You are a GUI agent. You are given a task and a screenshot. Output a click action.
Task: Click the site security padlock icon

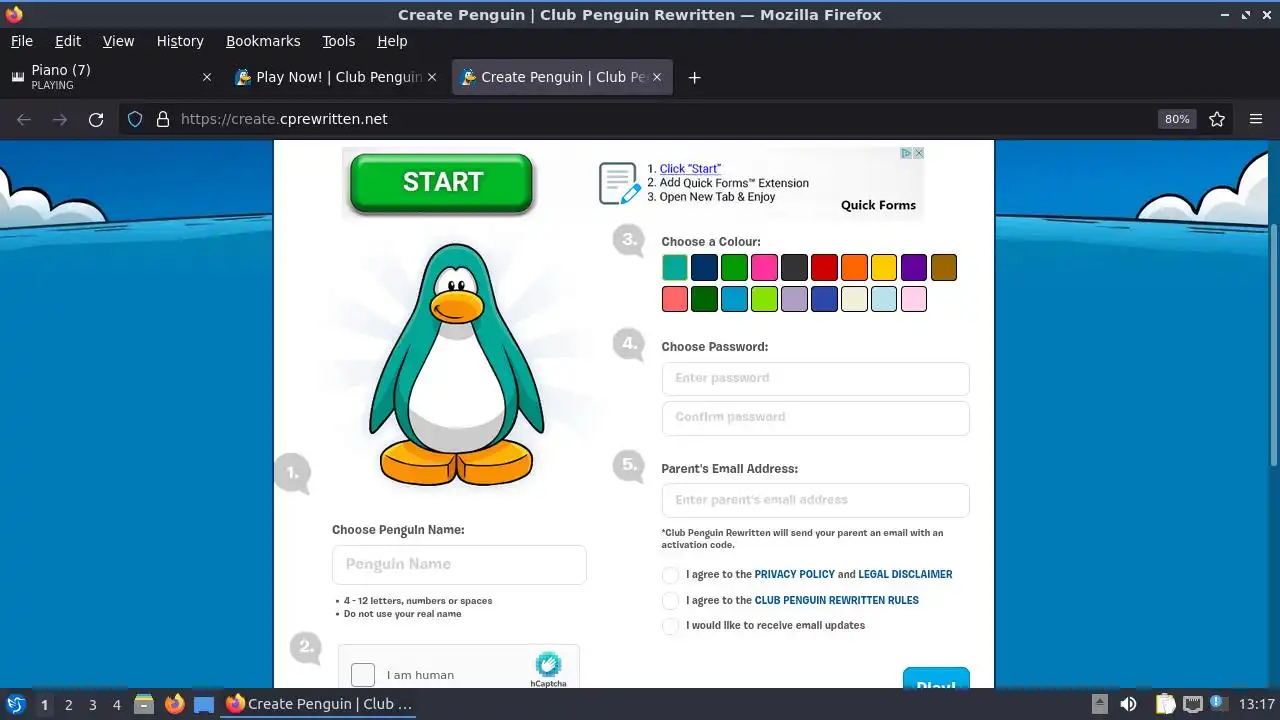click(x=163, y=119)
